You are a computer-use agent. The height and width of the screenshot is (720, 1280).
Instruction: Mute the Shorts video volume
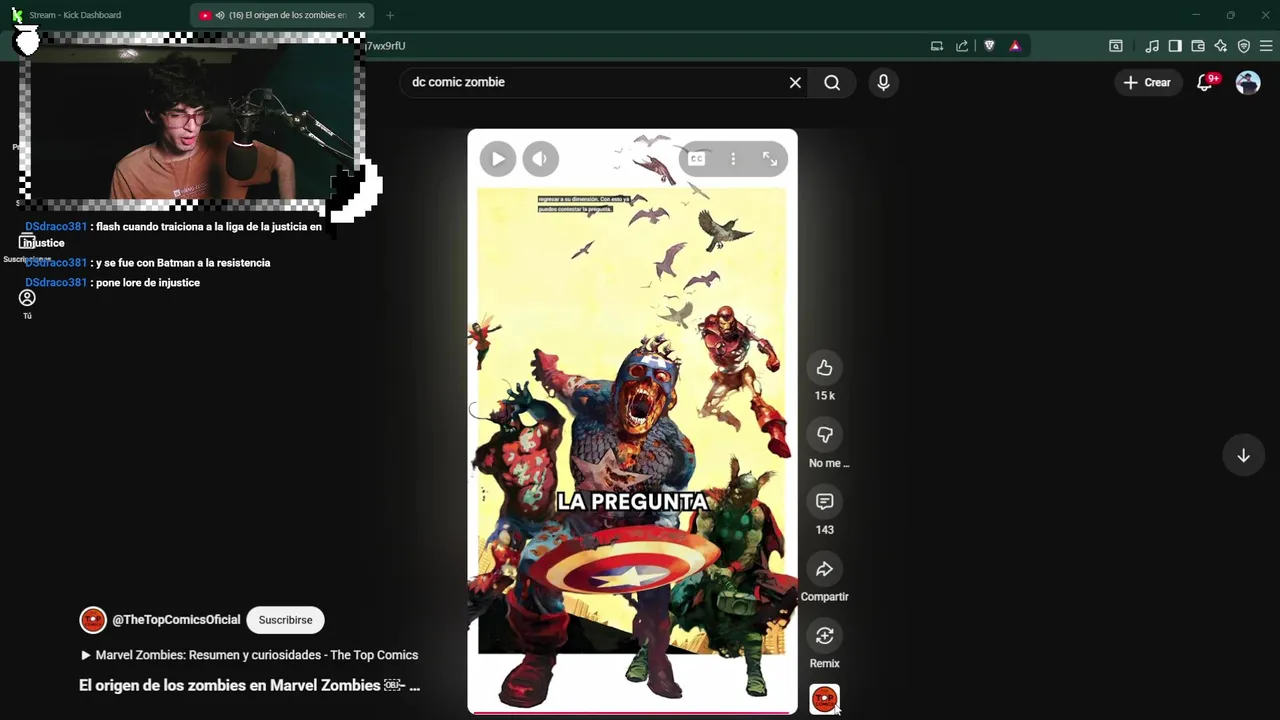540,158
